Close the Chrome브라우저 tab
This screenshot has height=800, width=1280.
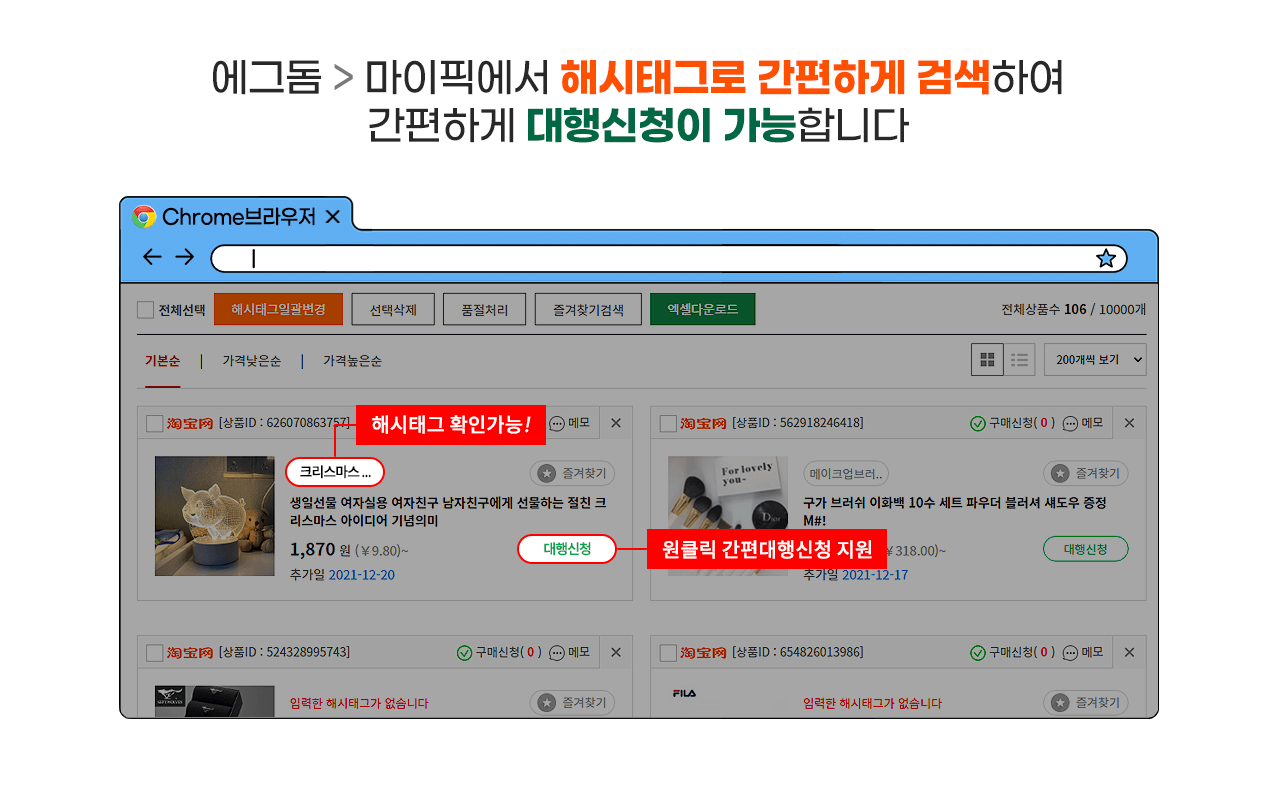coord(333,216)
